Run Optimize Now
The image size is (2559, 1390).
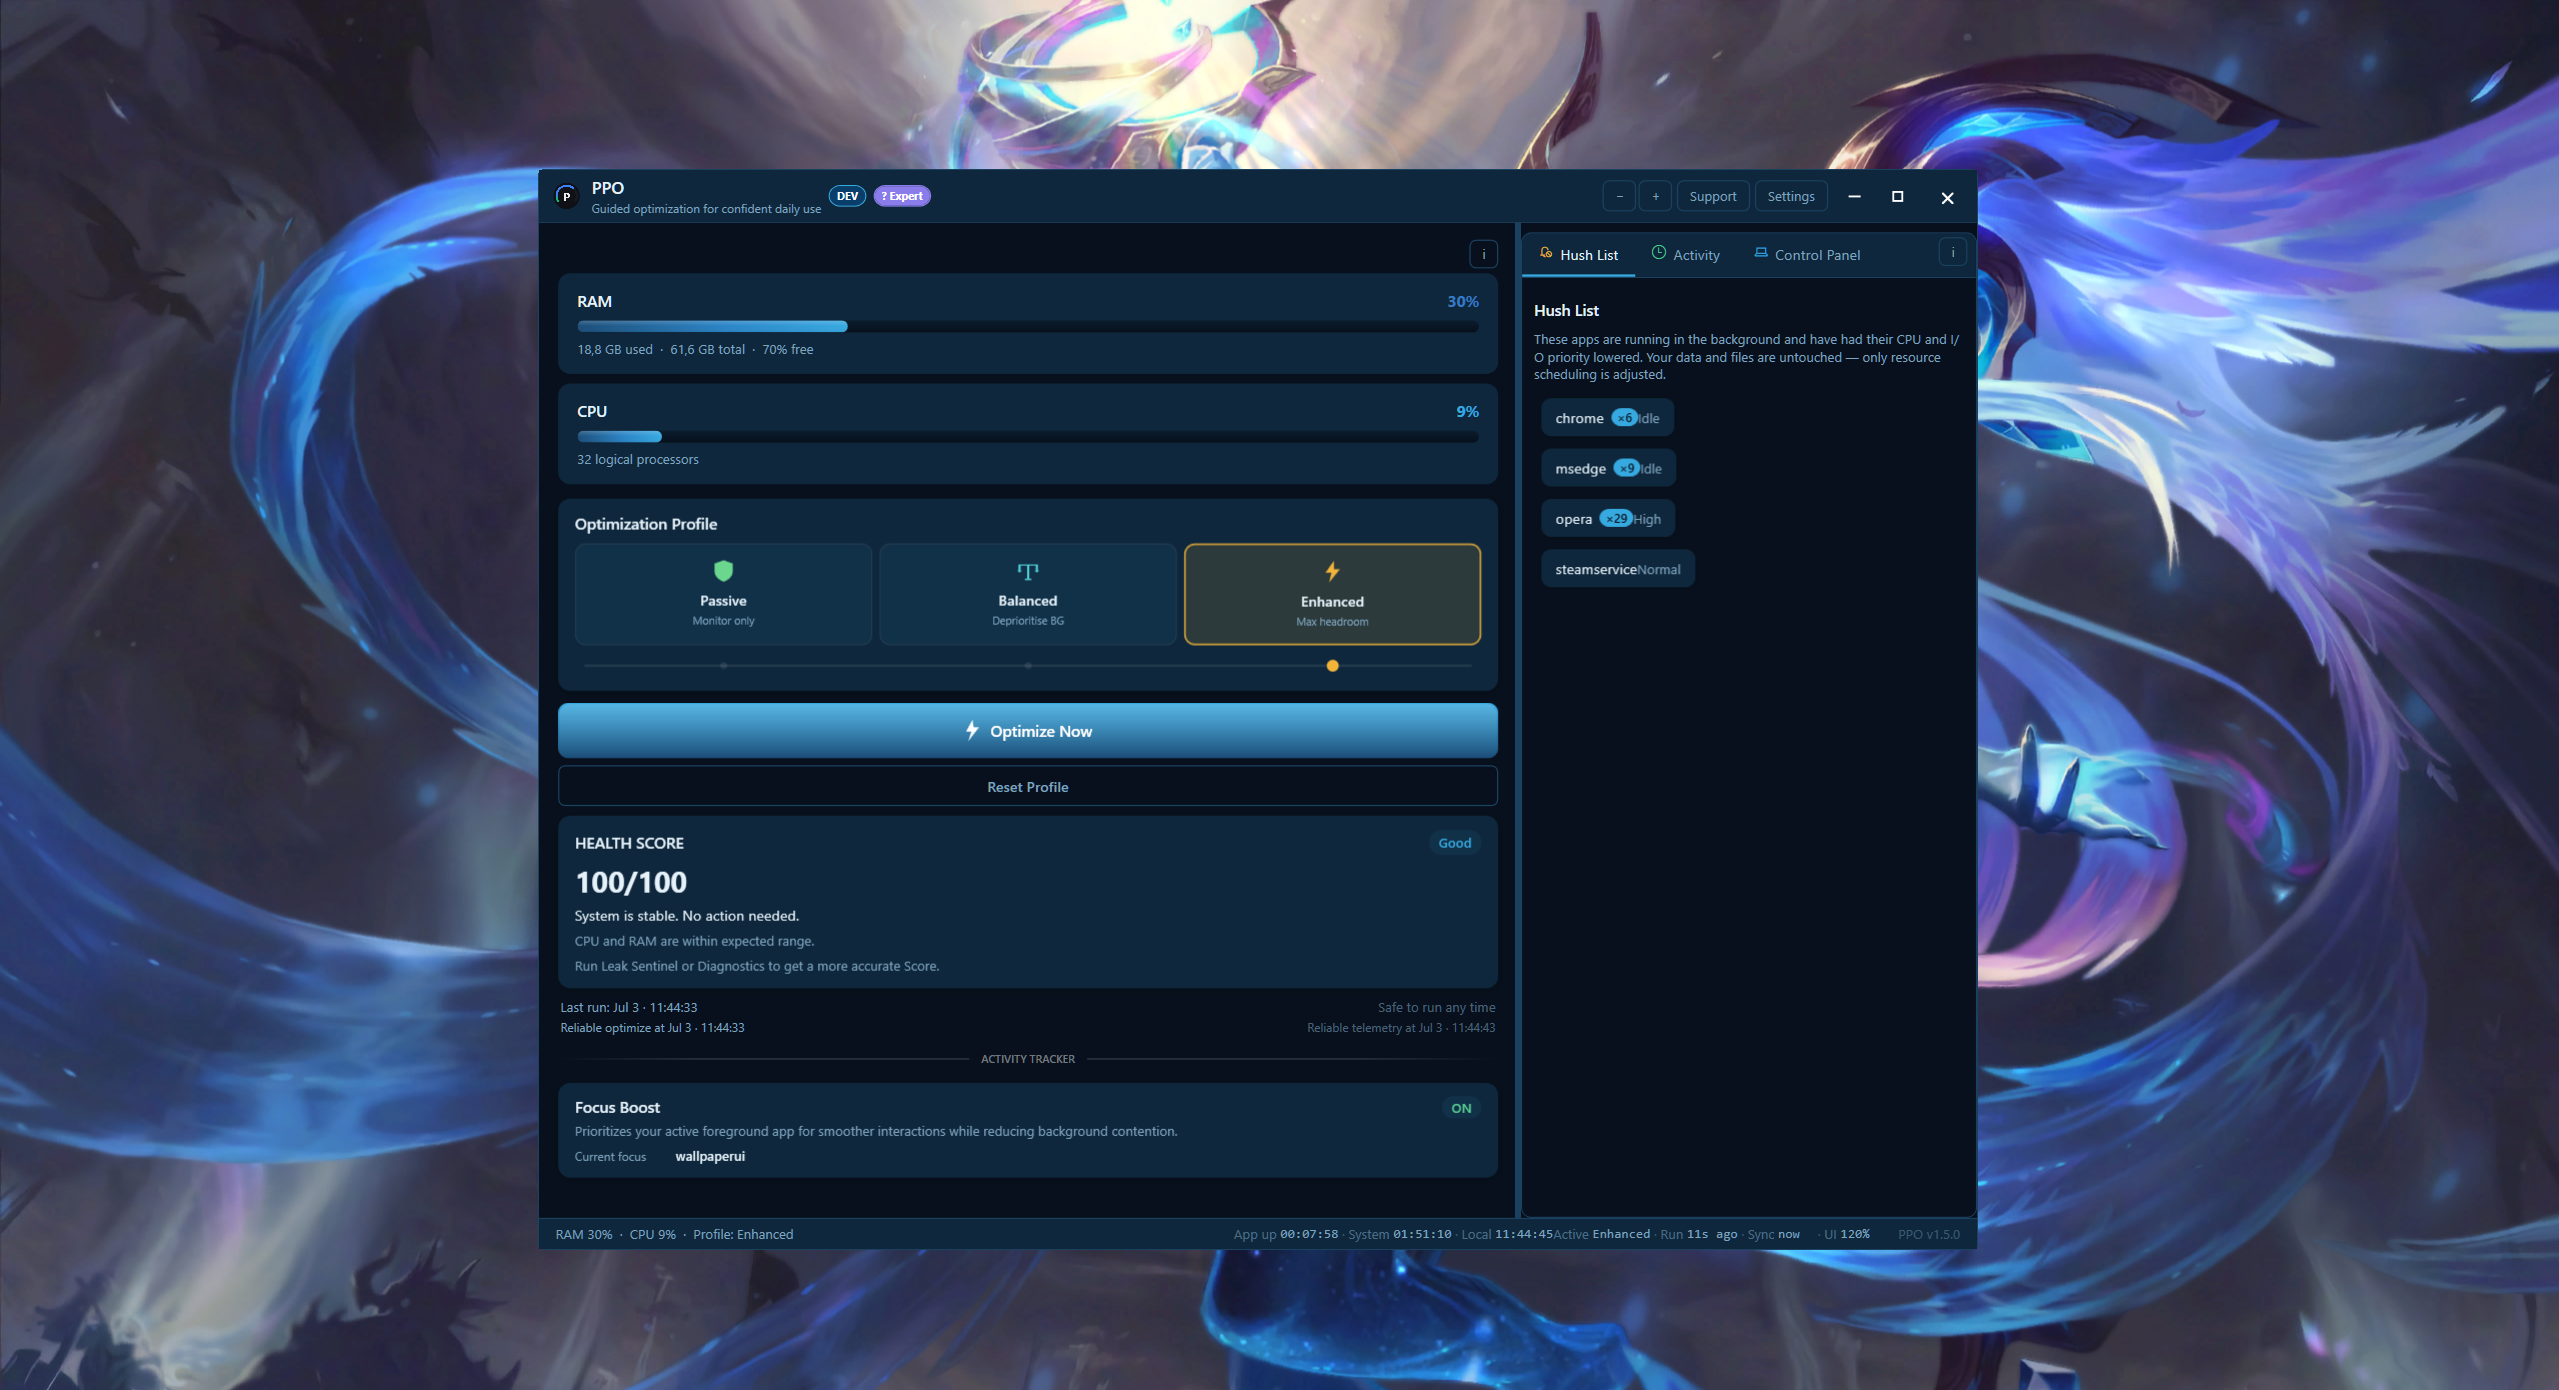[1027, 731]
